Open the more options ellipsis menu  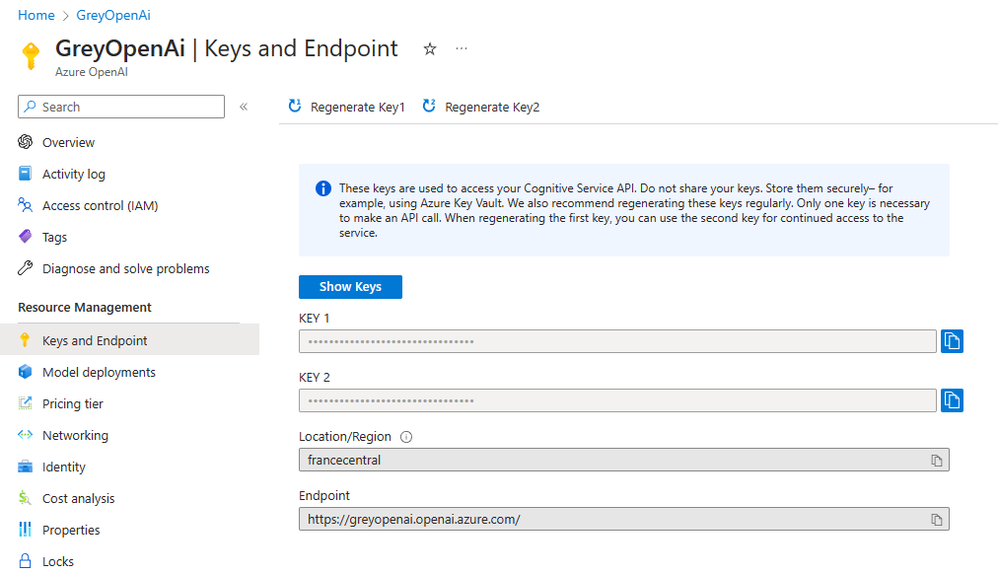coord(461,48)
